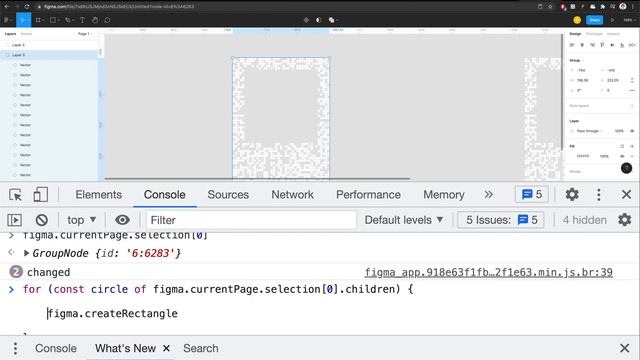Screen dimensions: 640x360
Task: Open the top JavaScript context dropdown
Action: (81, 220)
